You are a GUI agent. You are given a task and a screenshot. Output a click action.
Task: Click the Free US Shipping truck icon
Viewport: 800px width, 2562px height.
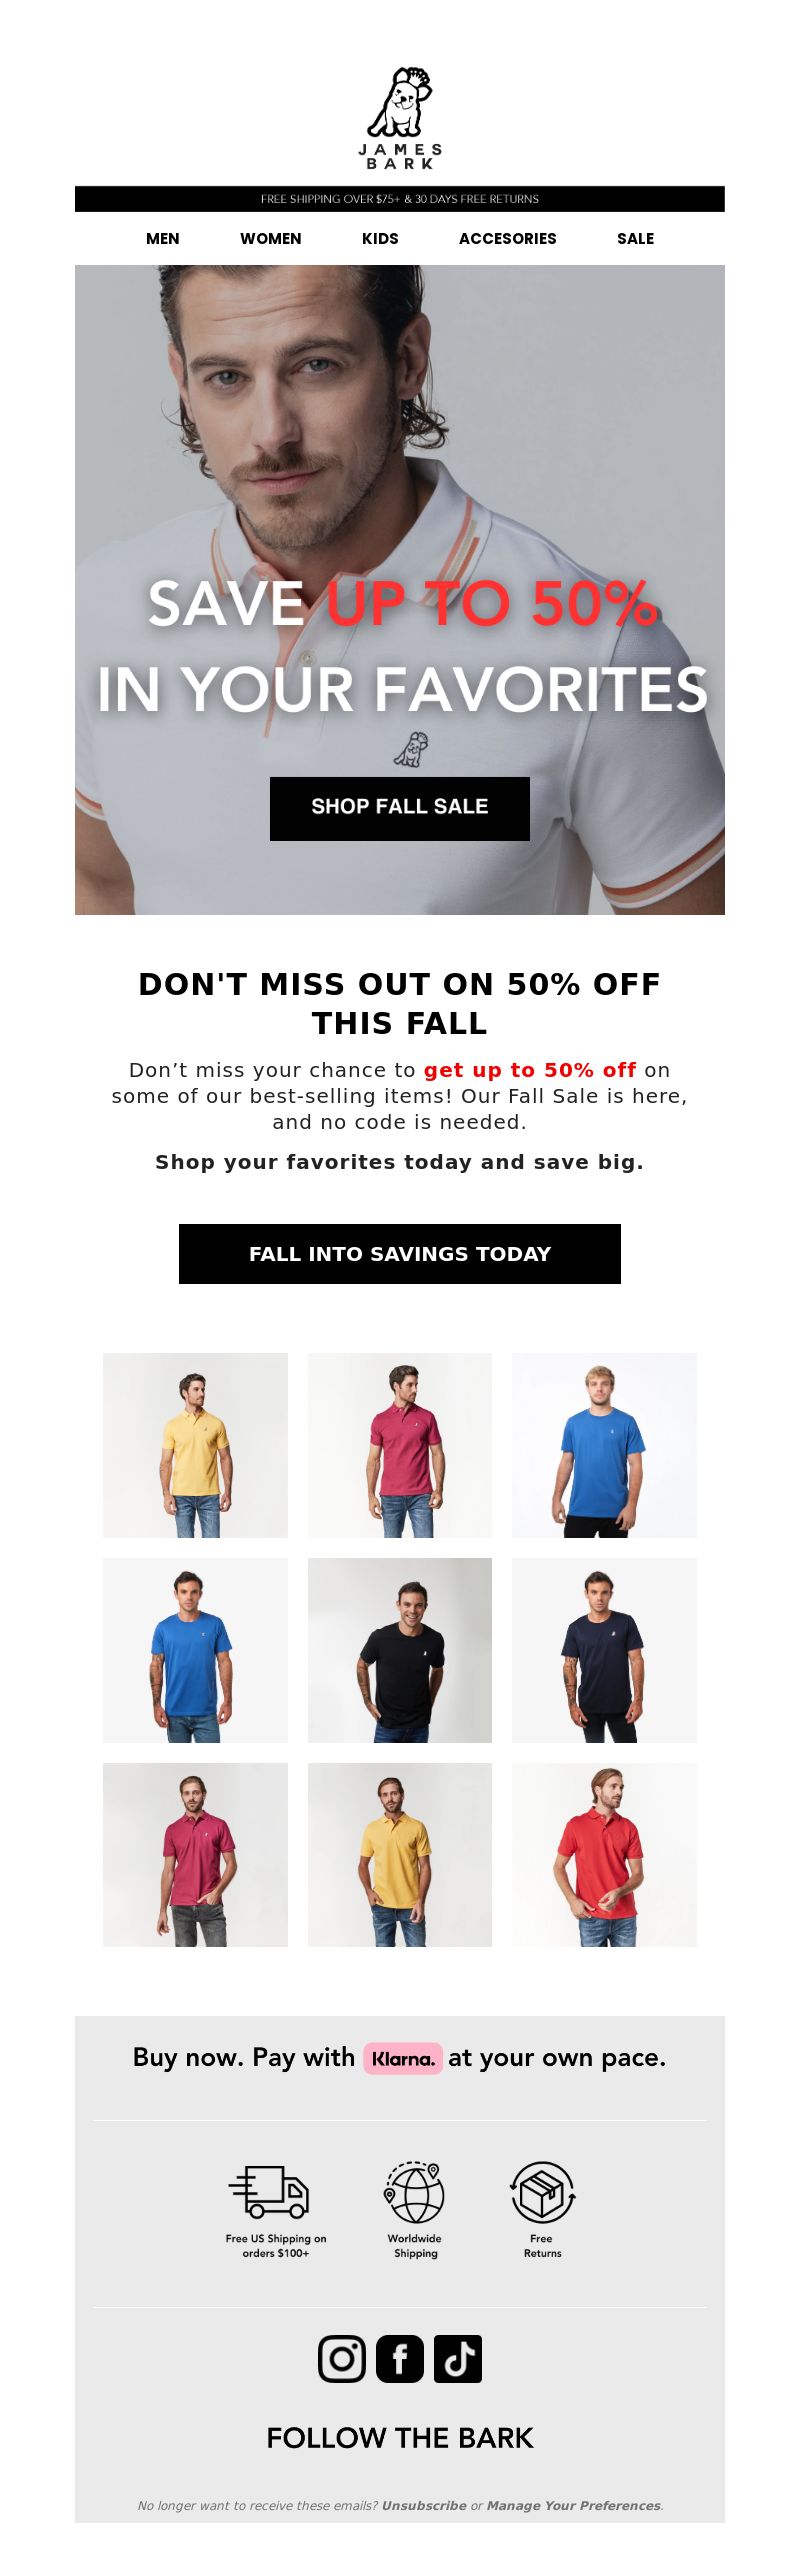click(x=269, y=2192)
